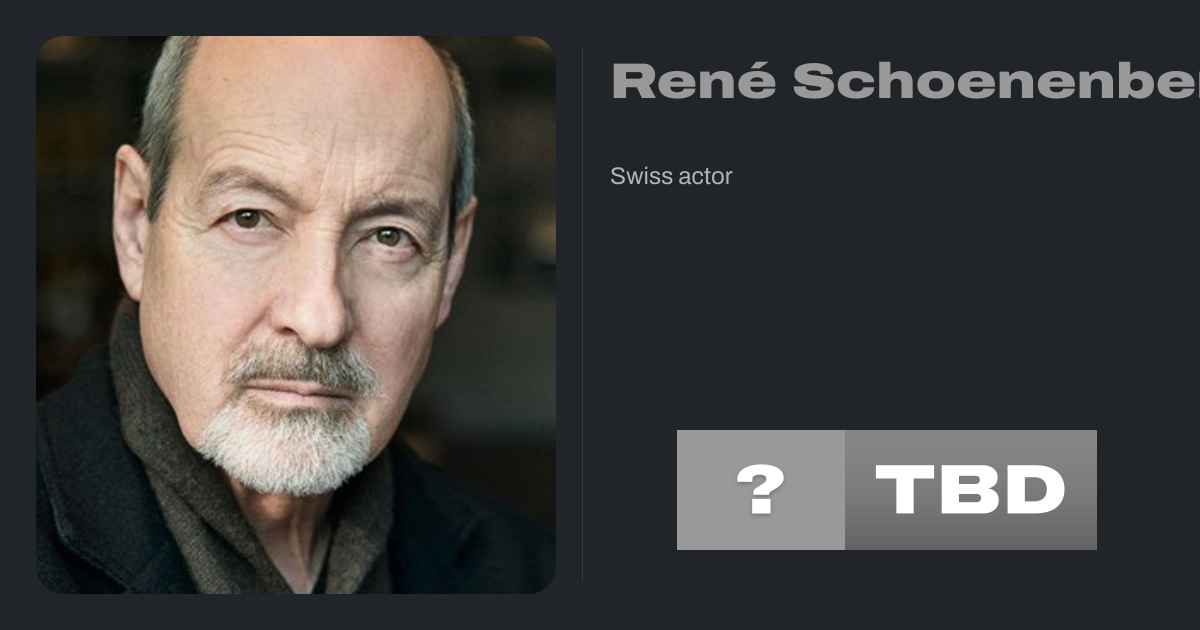Screen dimensions: 1200x630
Task: Click the letter D in TBD
Action: [1032, 490]
